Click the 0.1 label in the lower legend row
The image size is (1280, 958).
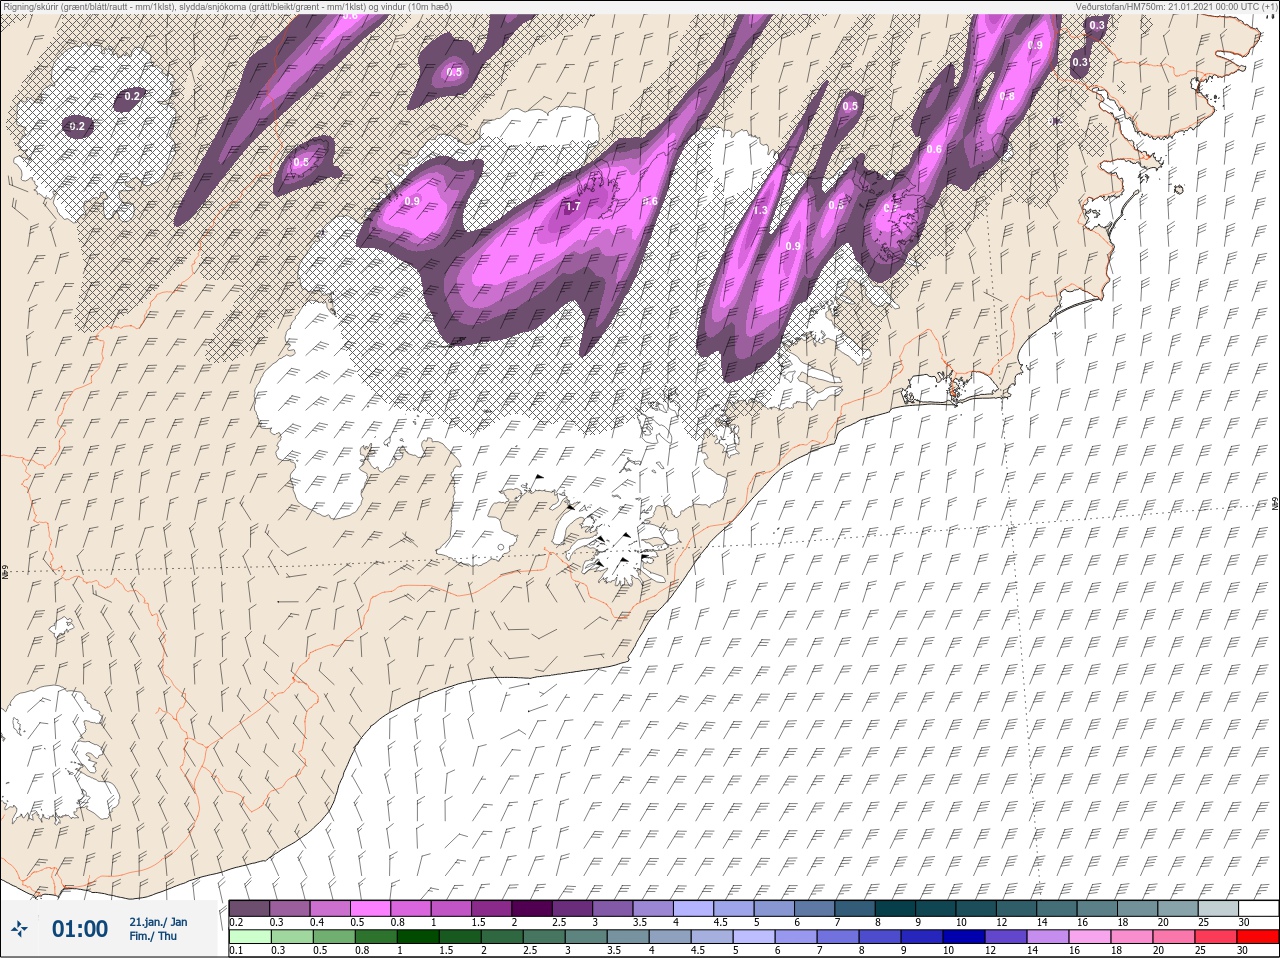click(x=236, y=950)
